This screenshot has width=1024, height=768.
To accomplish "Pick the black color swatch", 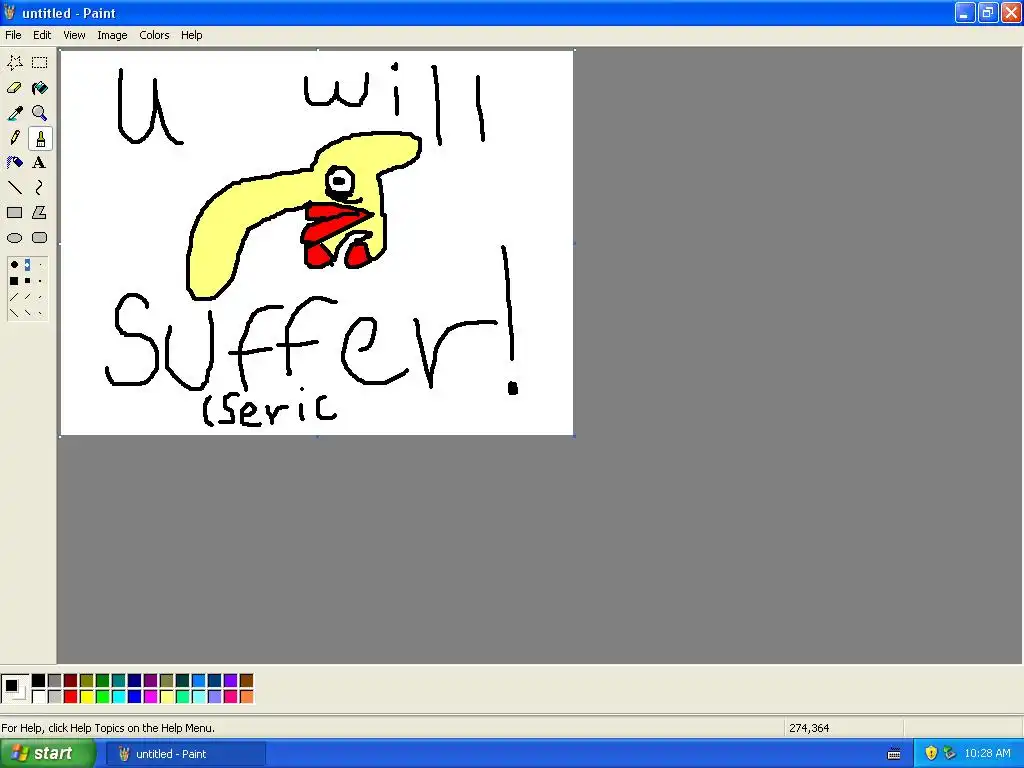I will pyautogui.click(x=39, y=681).
